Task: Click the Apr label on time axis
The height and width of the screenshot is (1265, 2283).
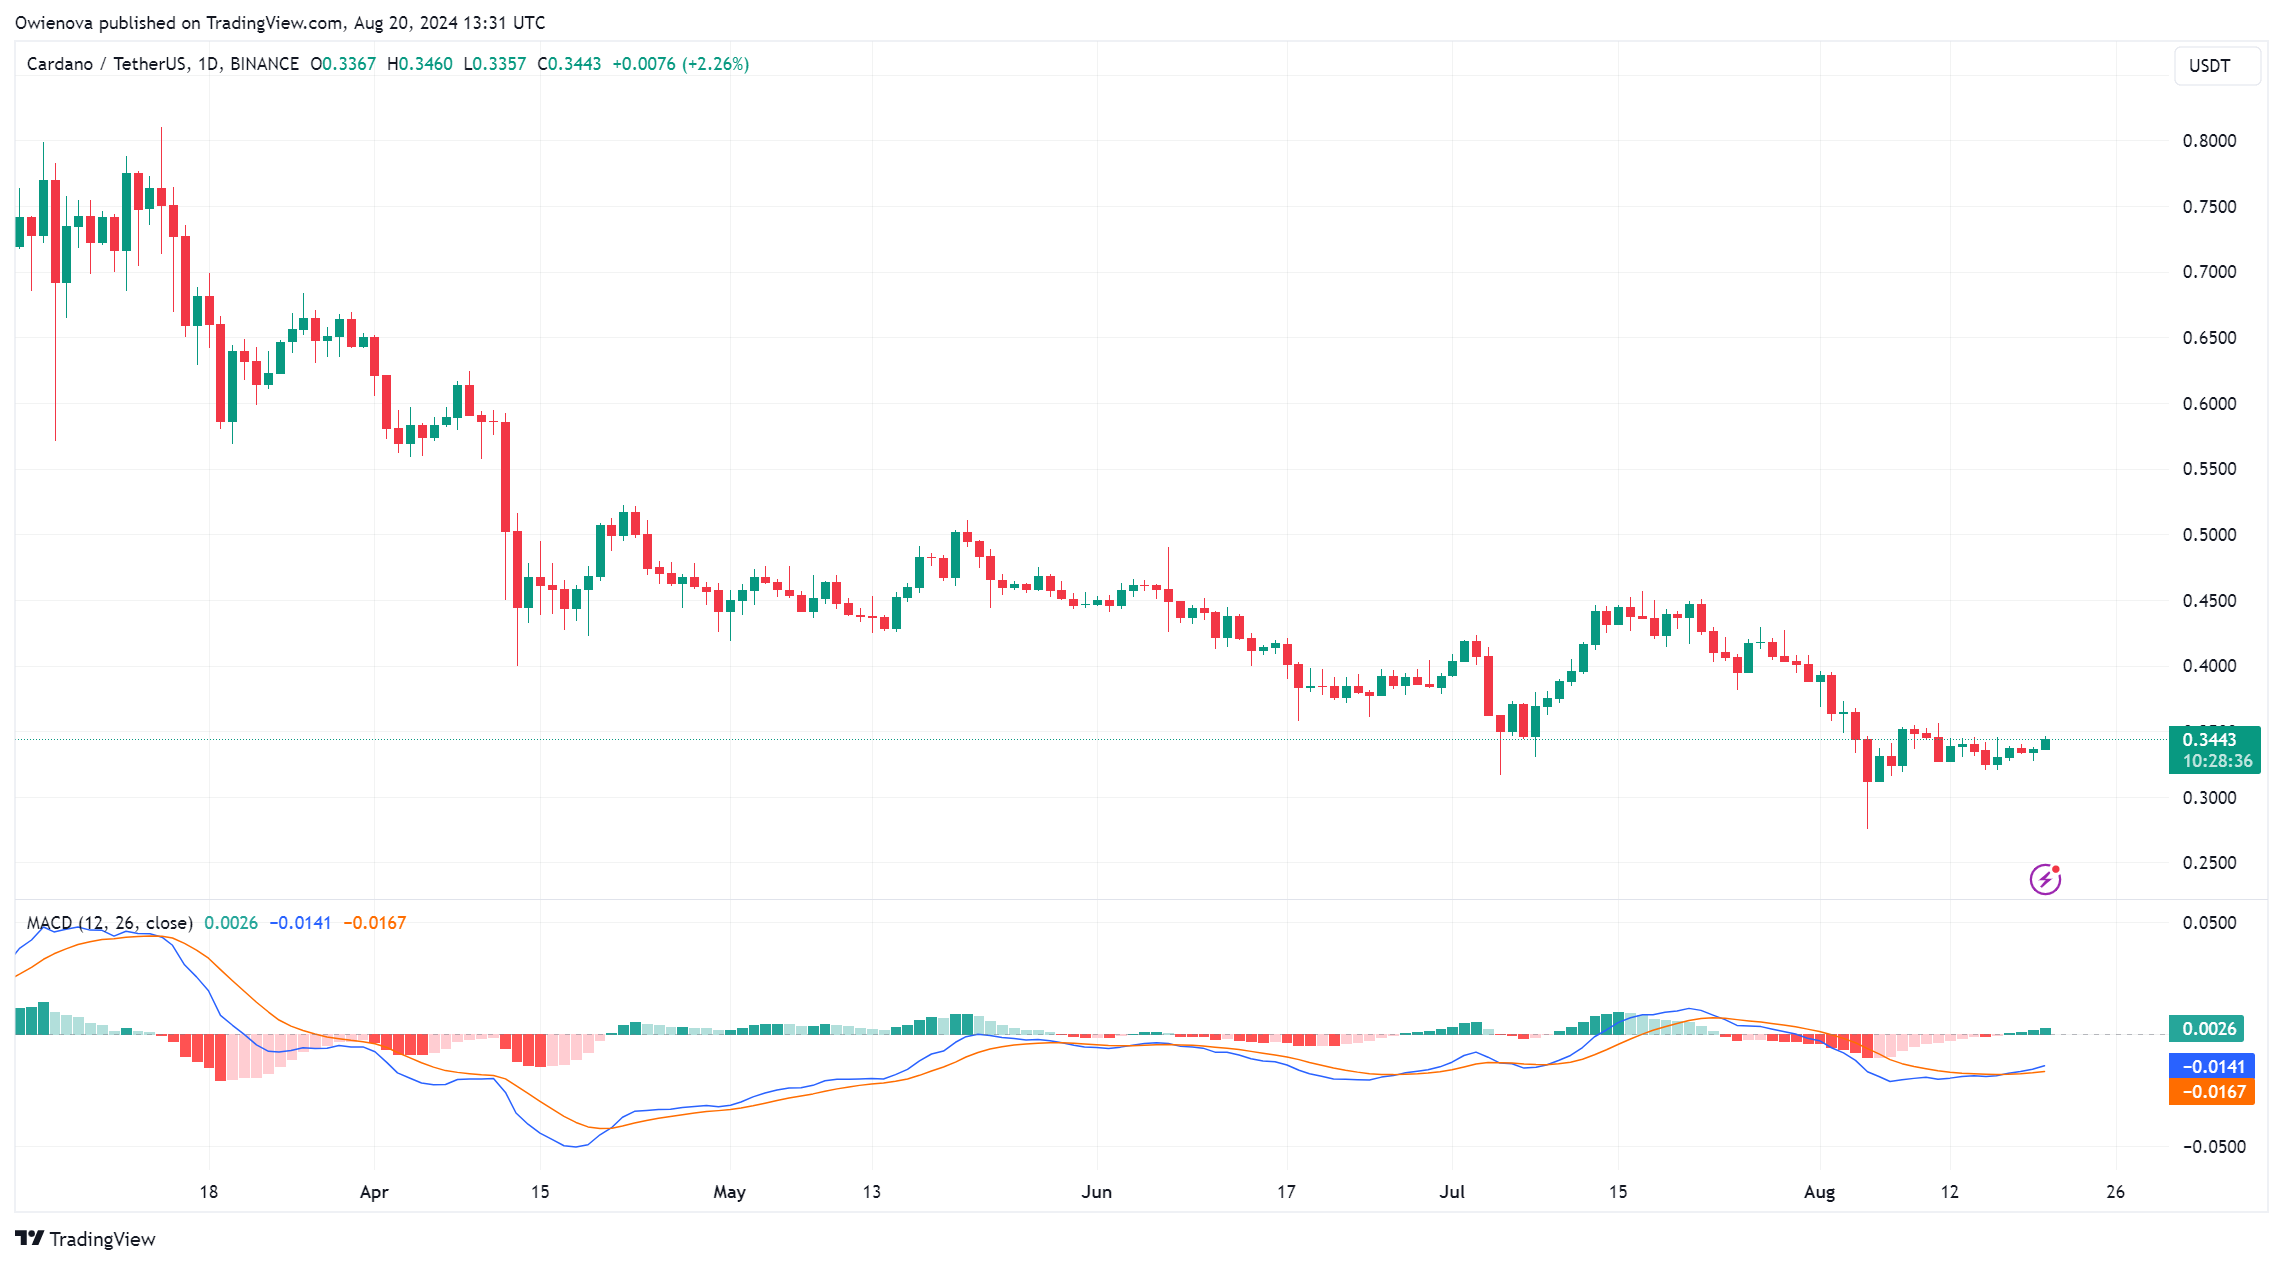Action: 374,1192
